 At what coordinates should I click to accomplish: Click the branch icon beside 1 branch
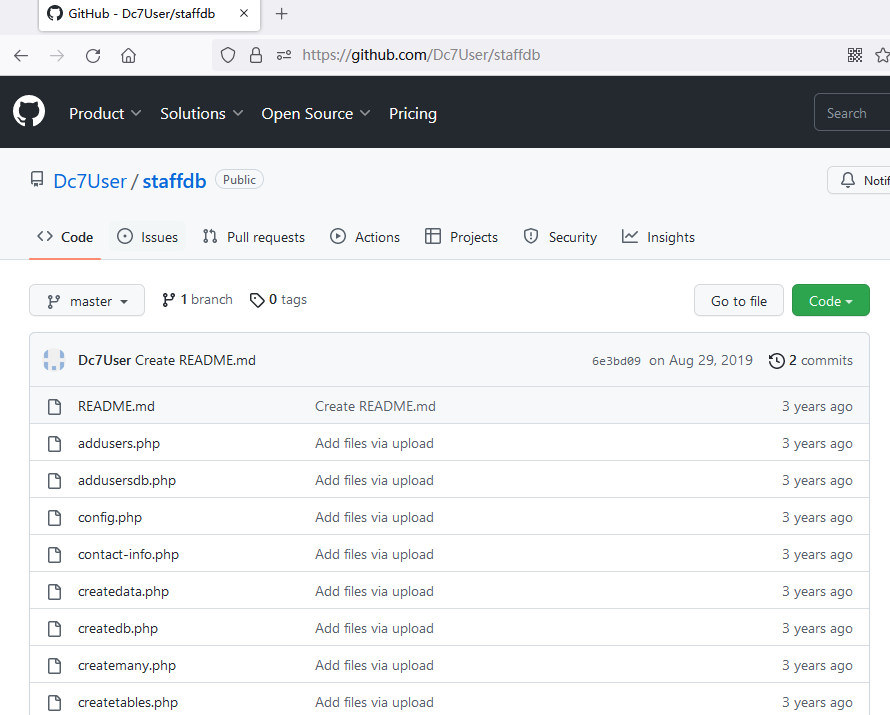point(168,300)
